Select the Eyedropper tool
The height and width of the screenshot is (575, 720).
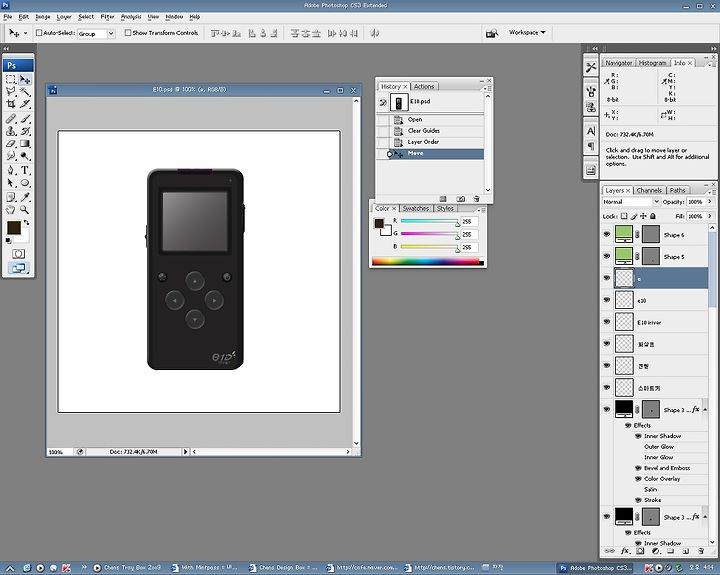click(x=25, y=197)
